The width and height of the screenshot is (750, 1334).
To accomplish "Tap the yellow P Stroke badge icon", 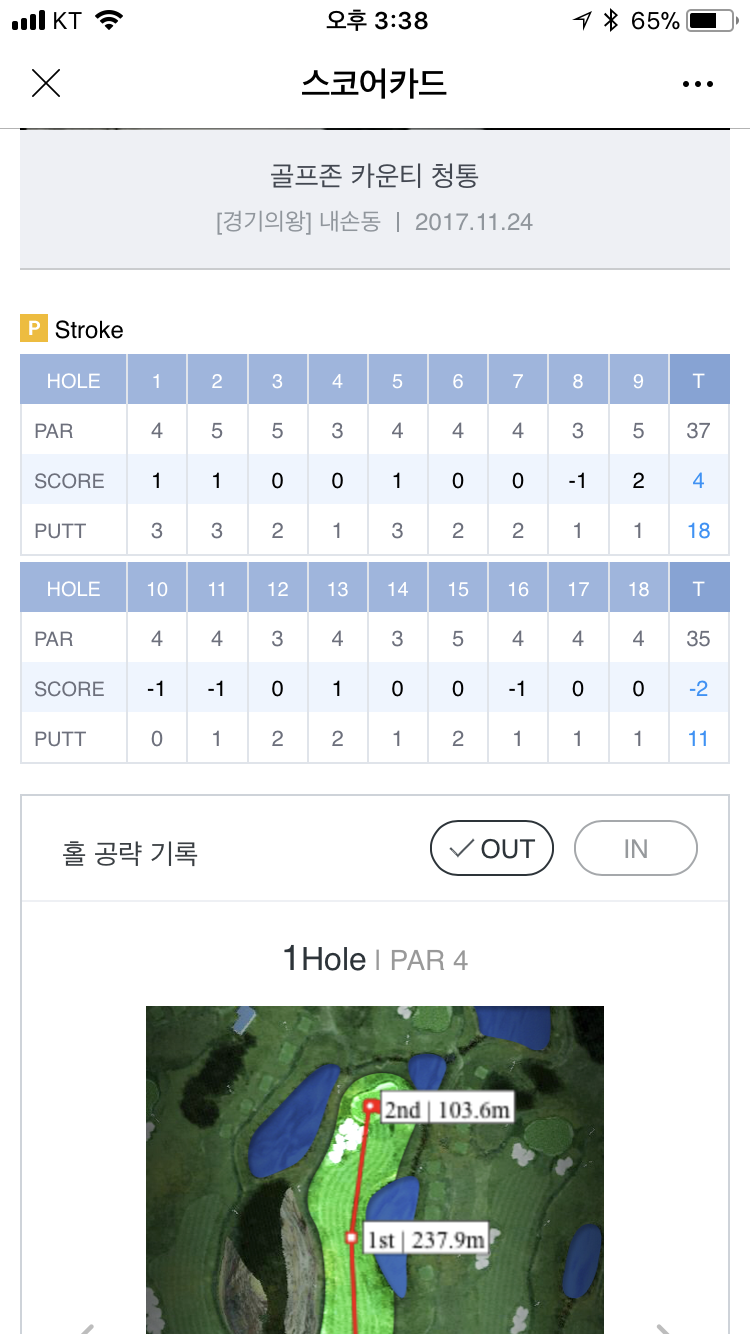I will click(x=34, y=329).
